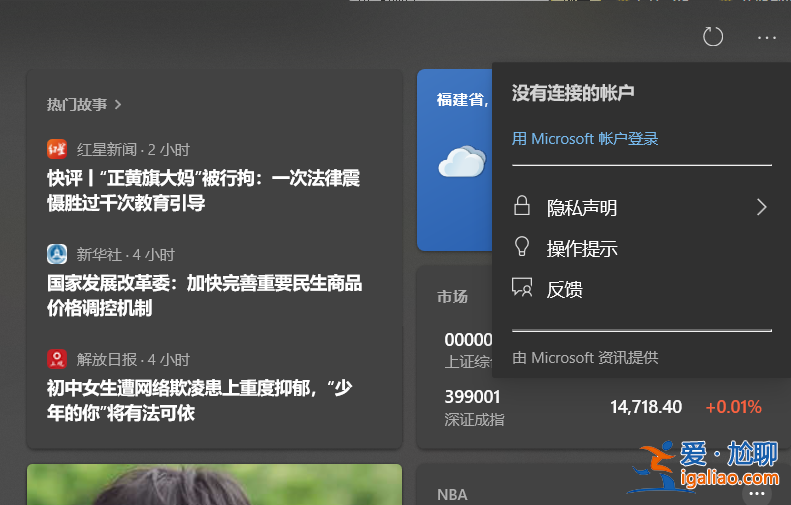The height and width of the screenshot is (505, 791).
Task: Click the +0.01% change value
Action: tap(733, 407)
